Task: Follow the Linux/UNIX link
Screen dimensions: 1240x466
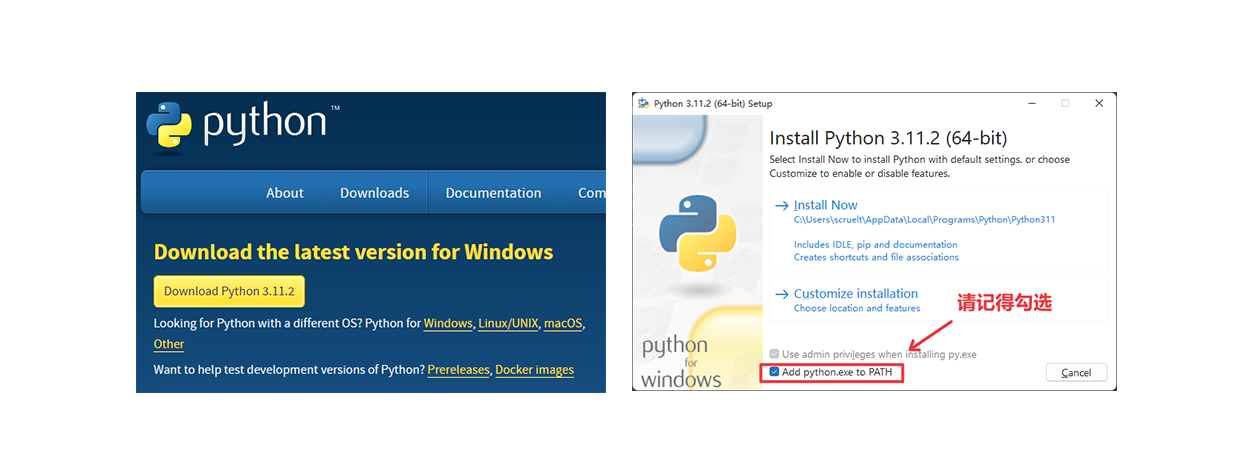Action: click(x=508, y=324)
